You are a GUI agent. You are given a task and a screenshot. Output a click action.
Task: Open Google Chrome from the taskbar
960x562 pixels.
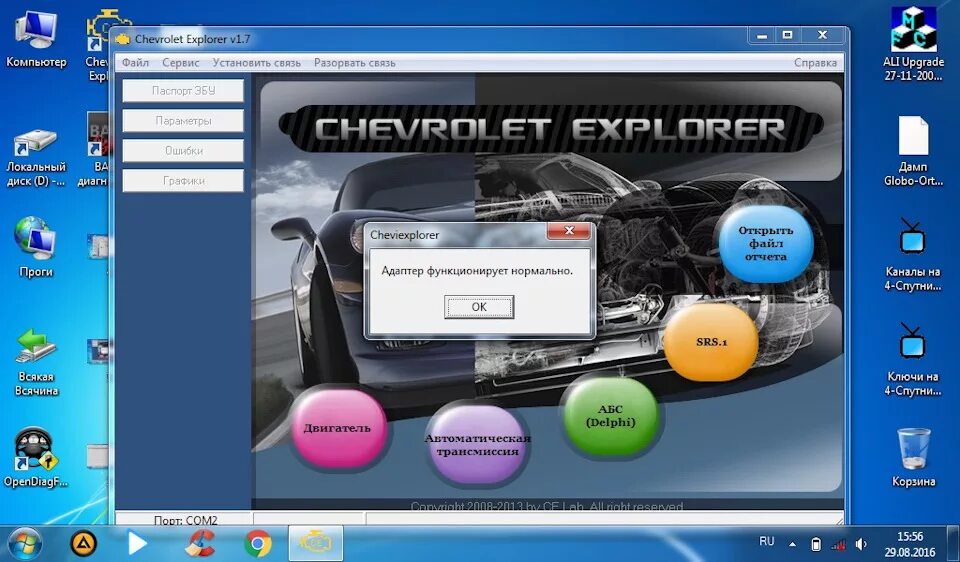(258, 543)
